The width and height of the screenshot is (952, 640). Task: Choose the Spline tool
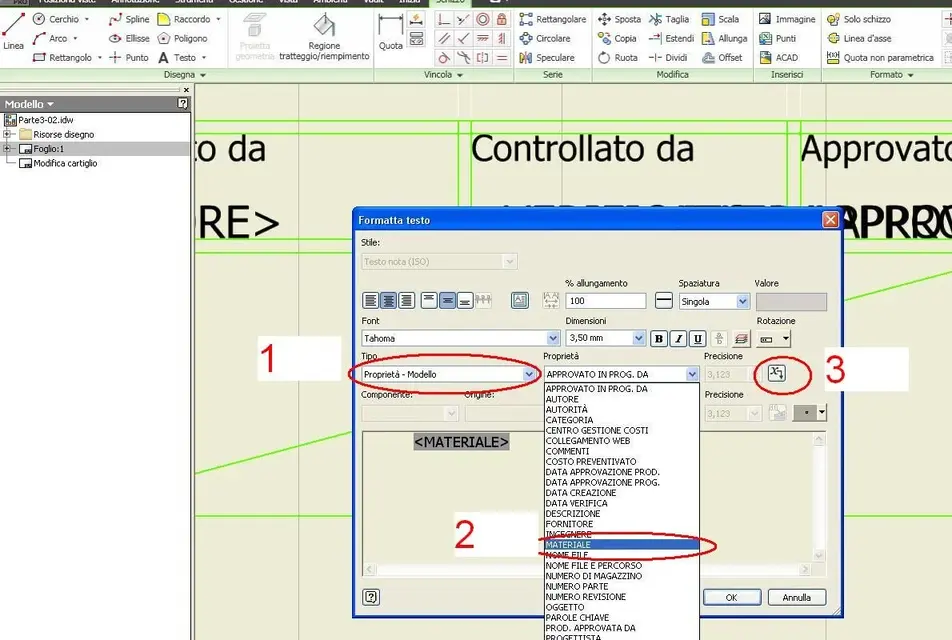coord(129,19)
